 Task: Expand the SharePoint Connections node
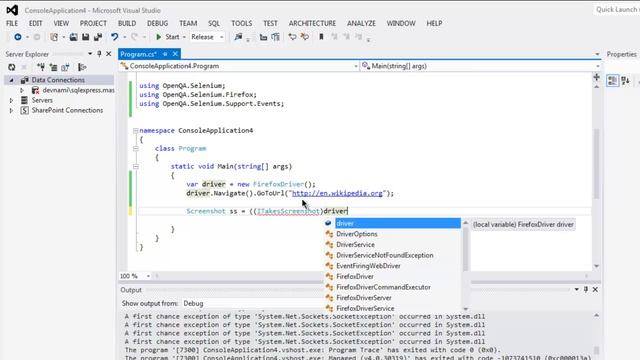point(11,110)
